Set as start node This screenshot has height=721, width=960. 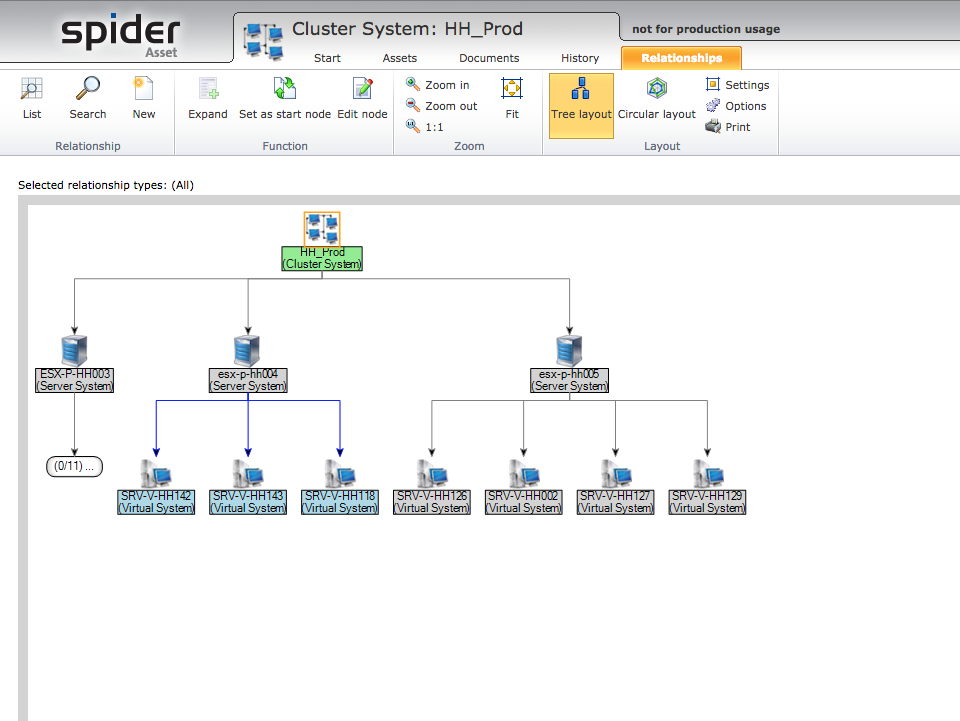(x=284, y=98)
